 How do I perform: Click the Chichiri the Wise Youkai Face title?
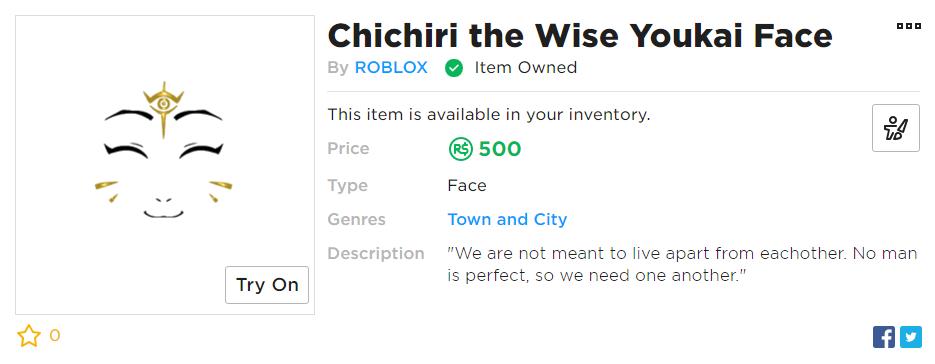580,35
